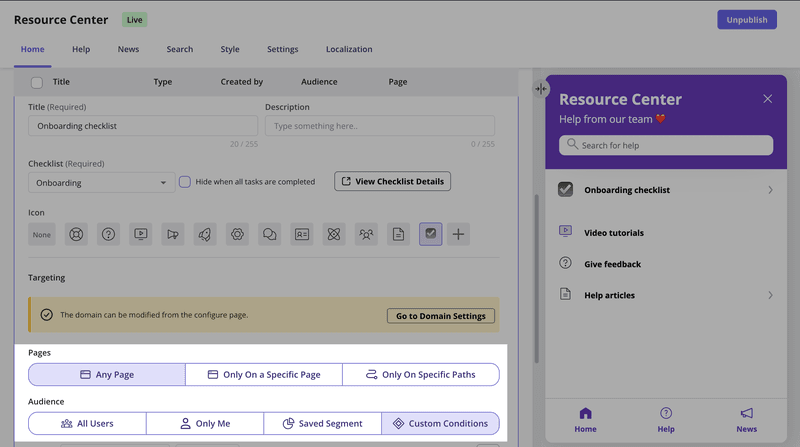Choose the contact card icon
This screenshot has height=447, width=800.
coord(302,234)
